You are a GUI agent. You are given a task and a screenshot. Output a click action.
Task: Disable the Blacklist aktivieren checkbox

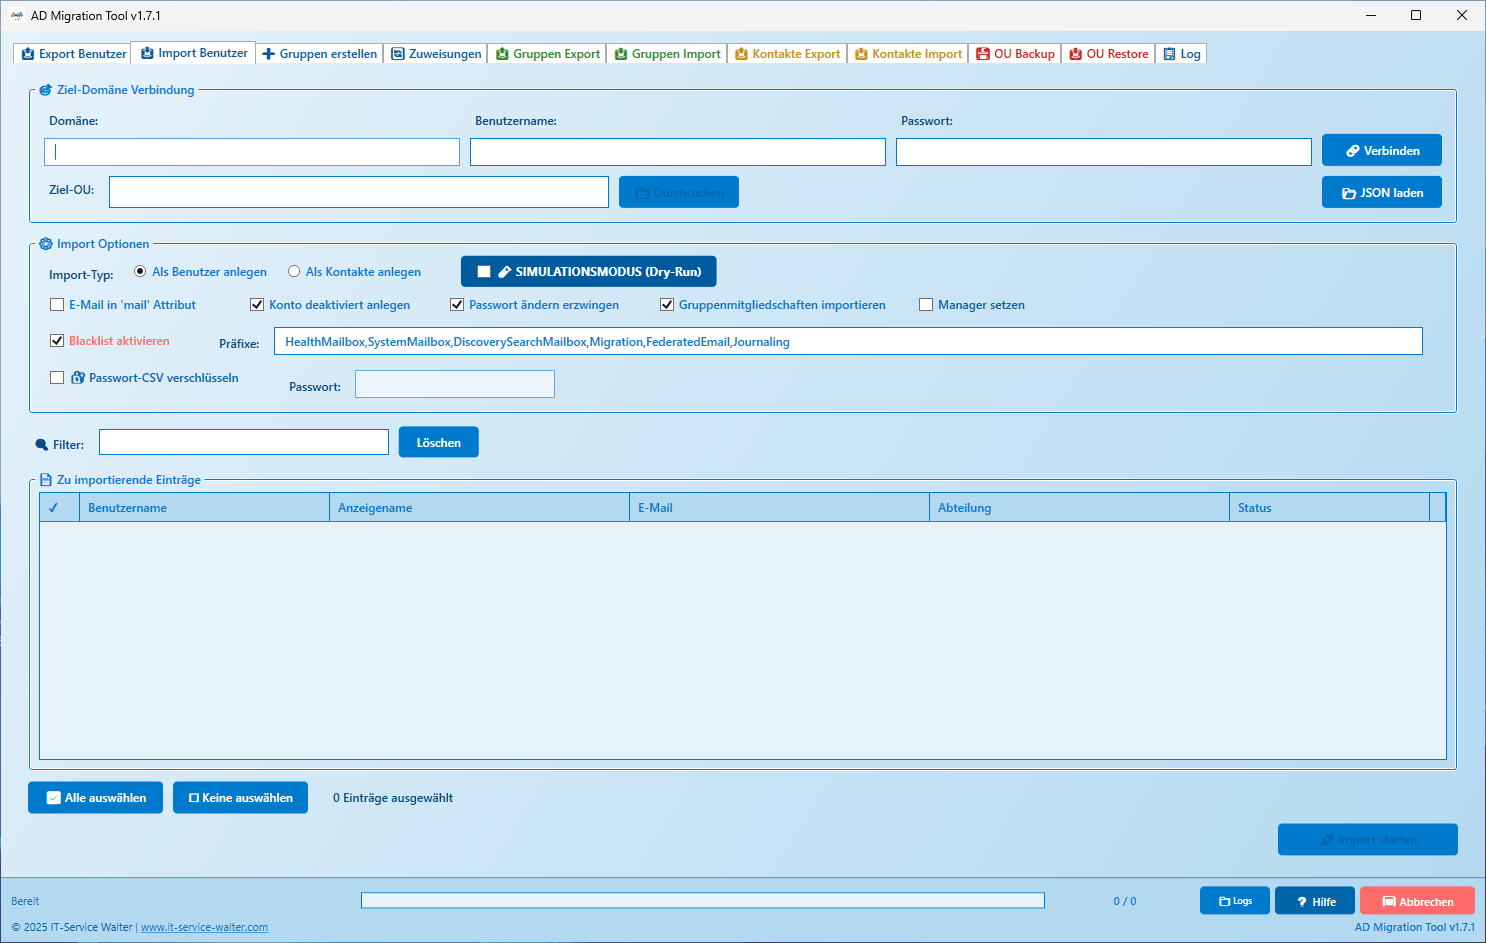pos(57,341)
